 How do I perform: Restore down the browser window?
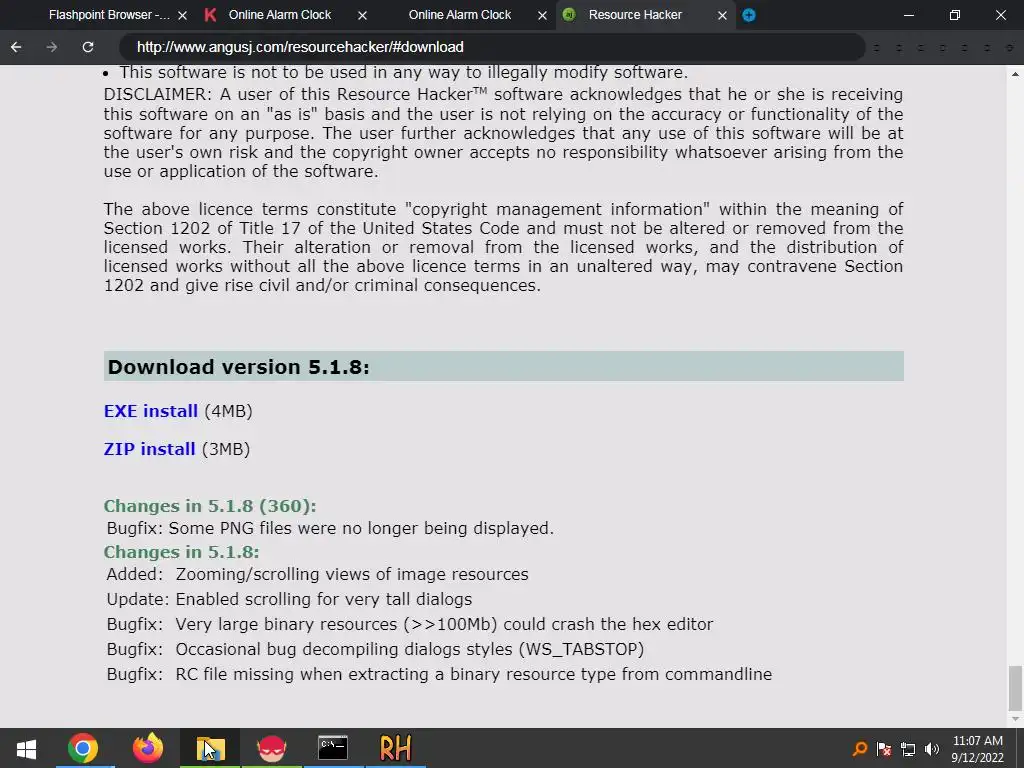tap(955, 15)
